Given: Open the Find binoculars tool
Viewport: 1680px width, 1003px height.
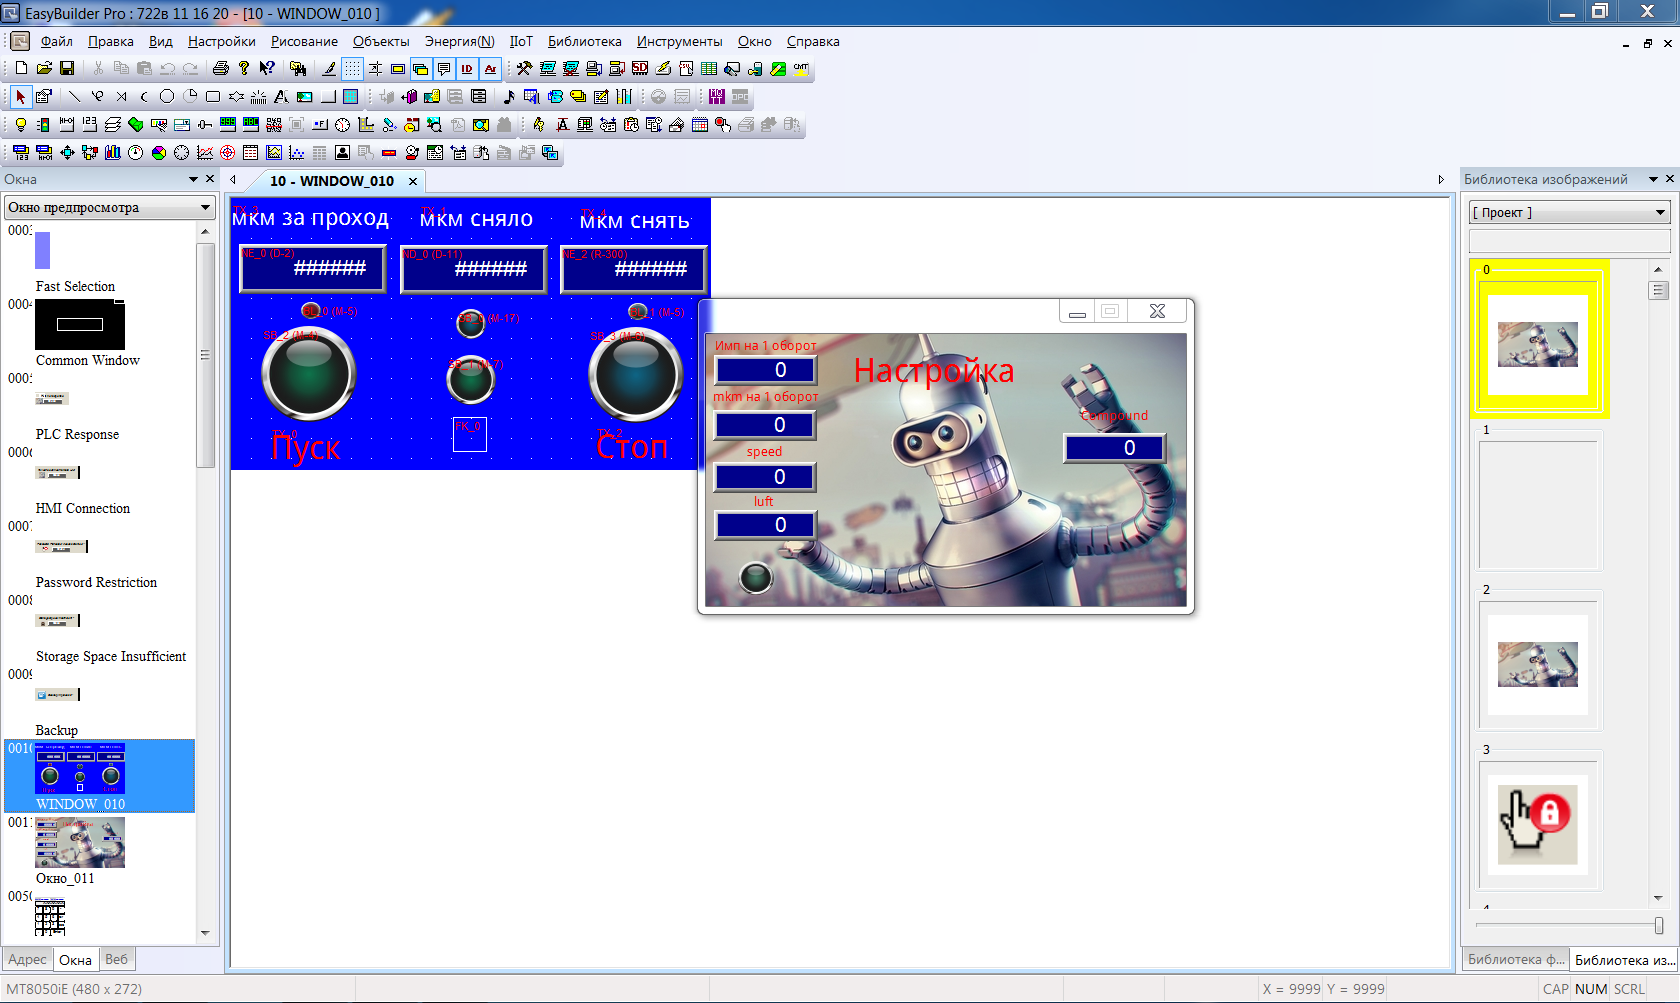Looking at the screenshot, I should coord(298,68).
